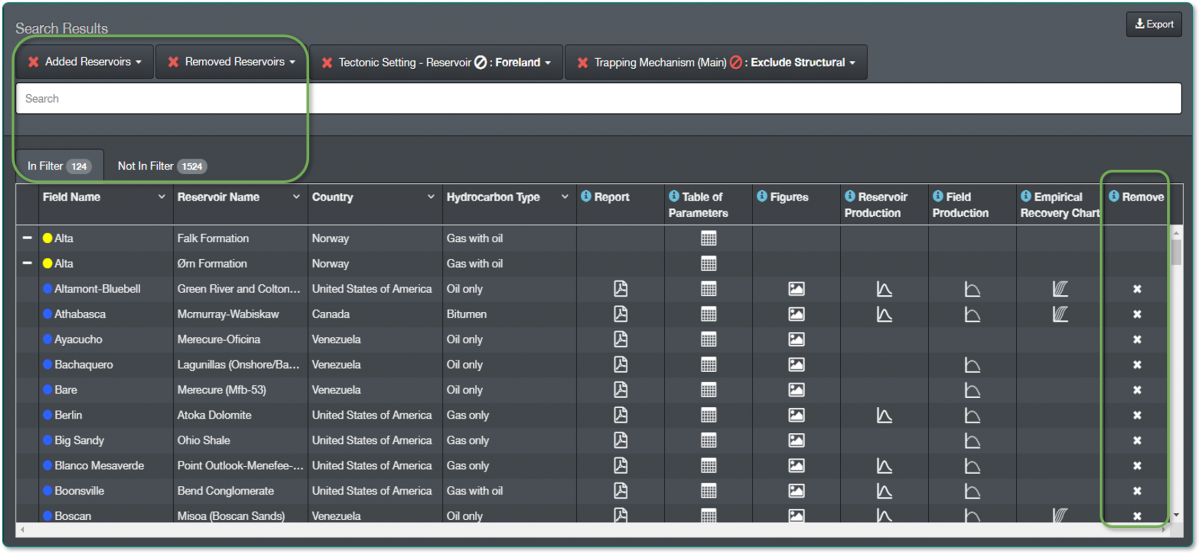1200x554 pixels.
Task: Open field production chart for Bachaquero
Action: pyautogui.click(x=972, y=365)
